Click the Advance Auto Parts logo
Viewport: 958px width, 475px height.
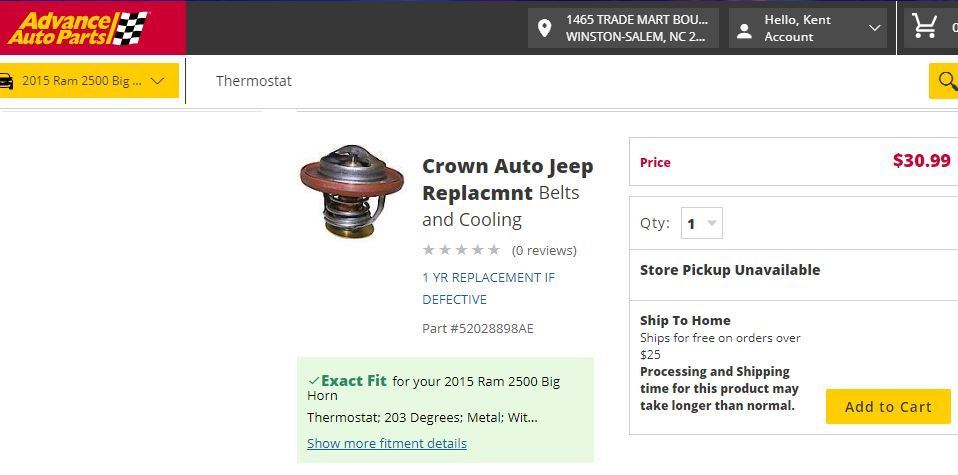click(x=78, y=28)
